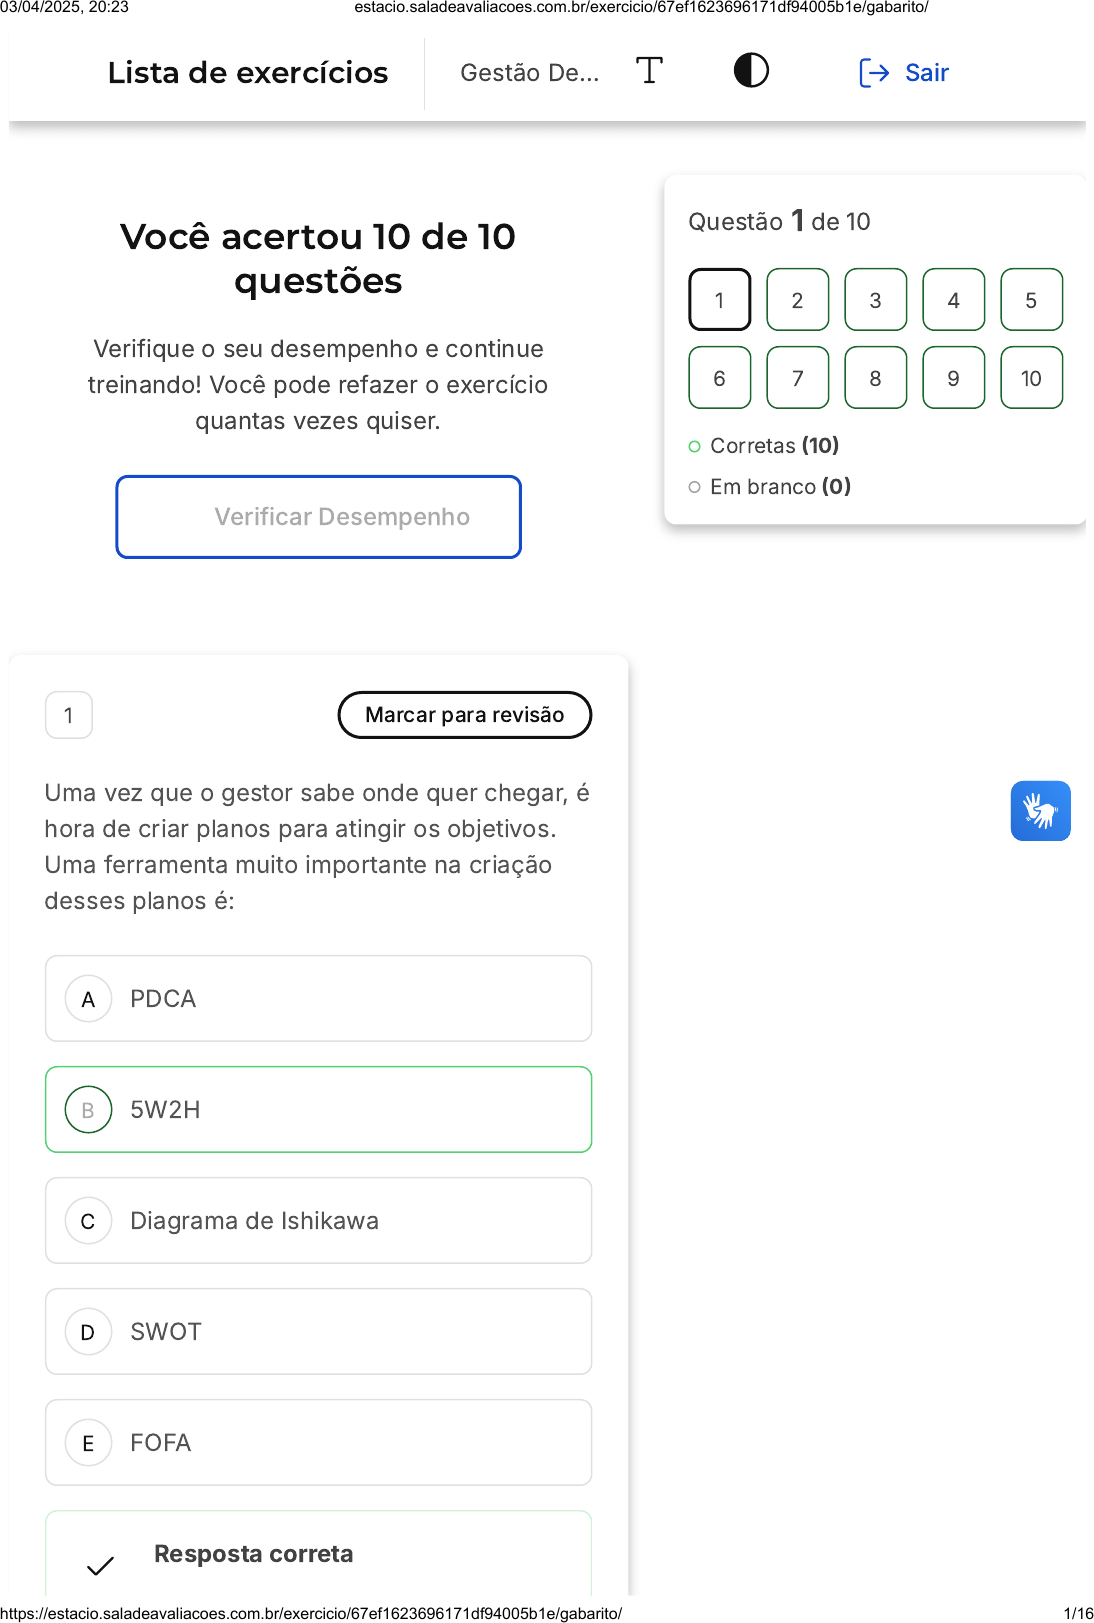The width and height of the screenshot is (1094, 1623).
Task: Click the Sair logout icon
Action: 874,73
